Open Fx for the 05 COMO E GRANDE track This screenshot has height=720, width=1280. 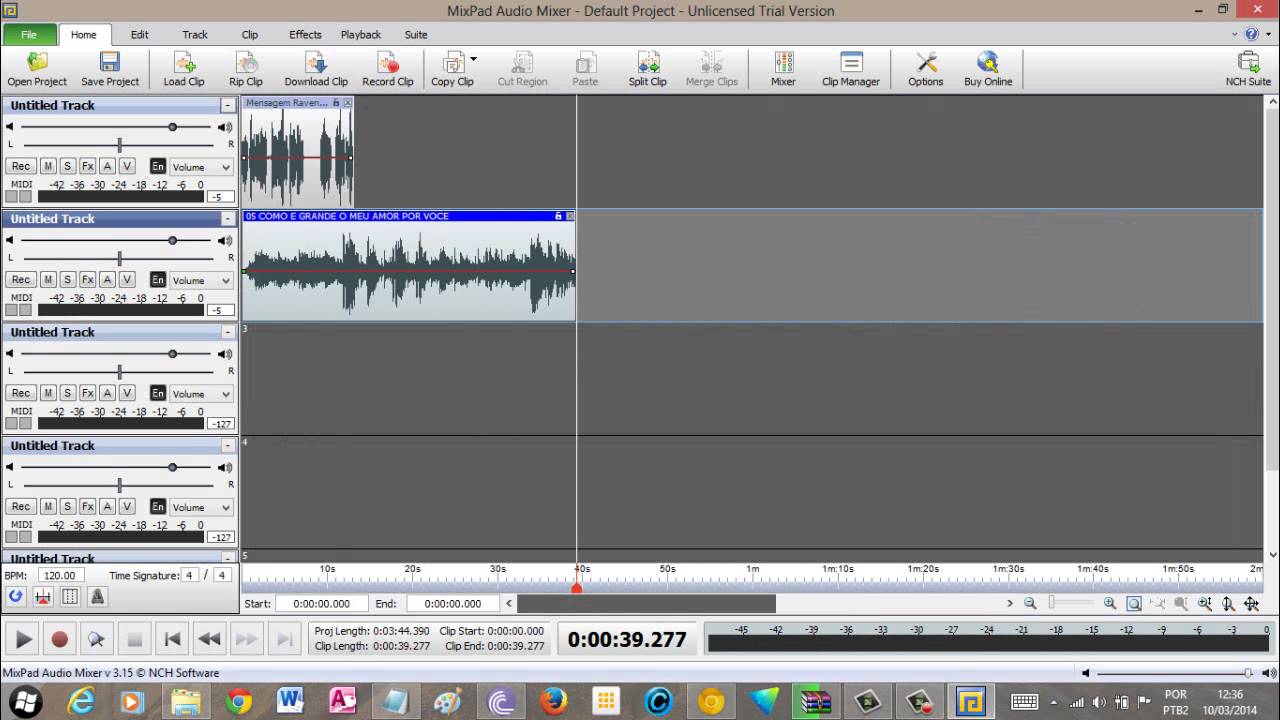pyautogui.click(x=87, y=279)
